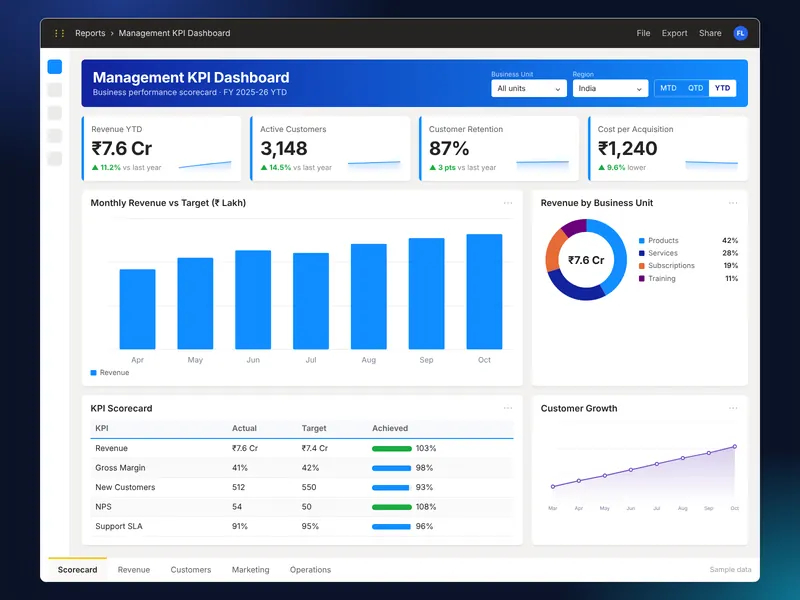The image size is (800, 600).
Task: Click the Share menu item
Action: 710,33
